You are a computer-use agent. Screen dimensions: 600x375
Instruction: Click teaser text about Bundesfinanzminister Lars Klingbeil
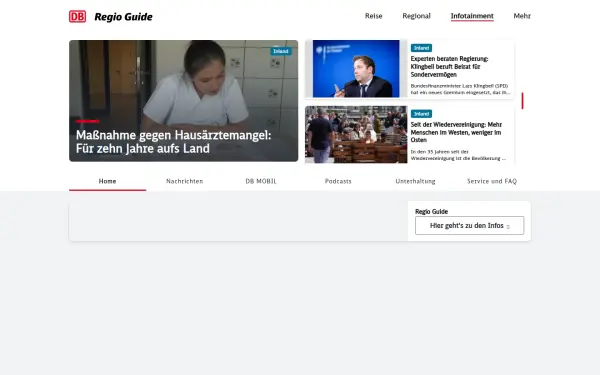tap(460, 89)
